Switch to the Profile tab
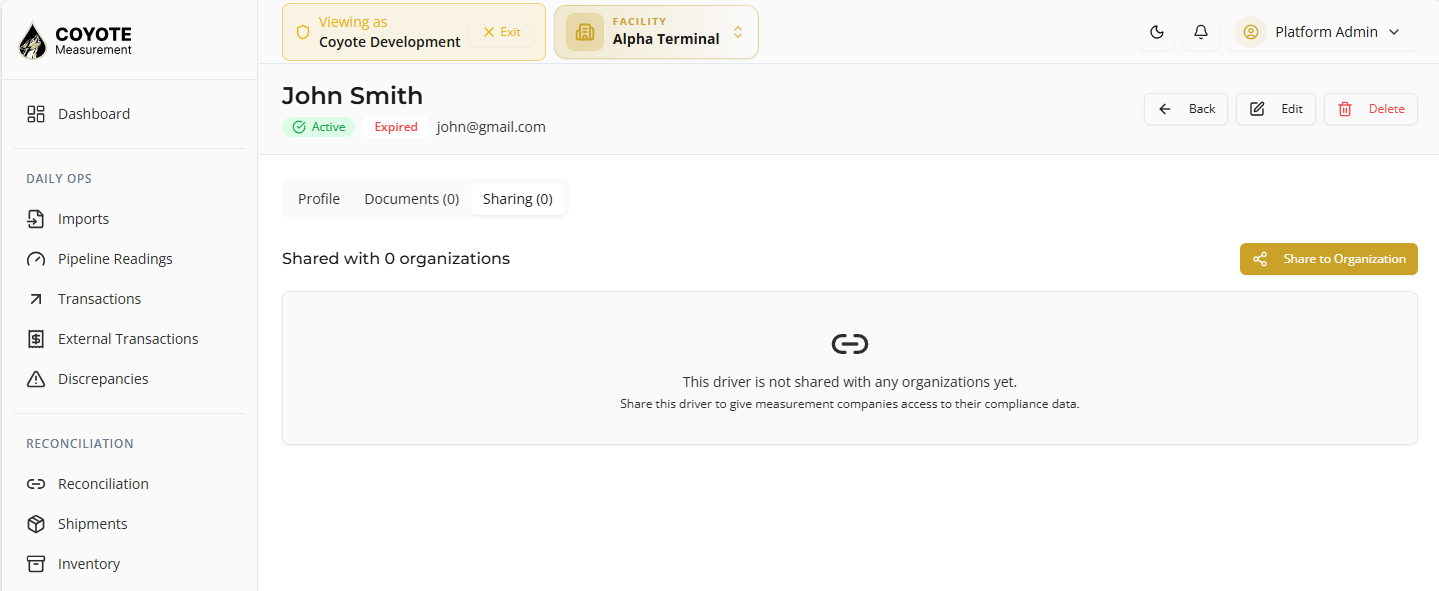 point(319,199)
